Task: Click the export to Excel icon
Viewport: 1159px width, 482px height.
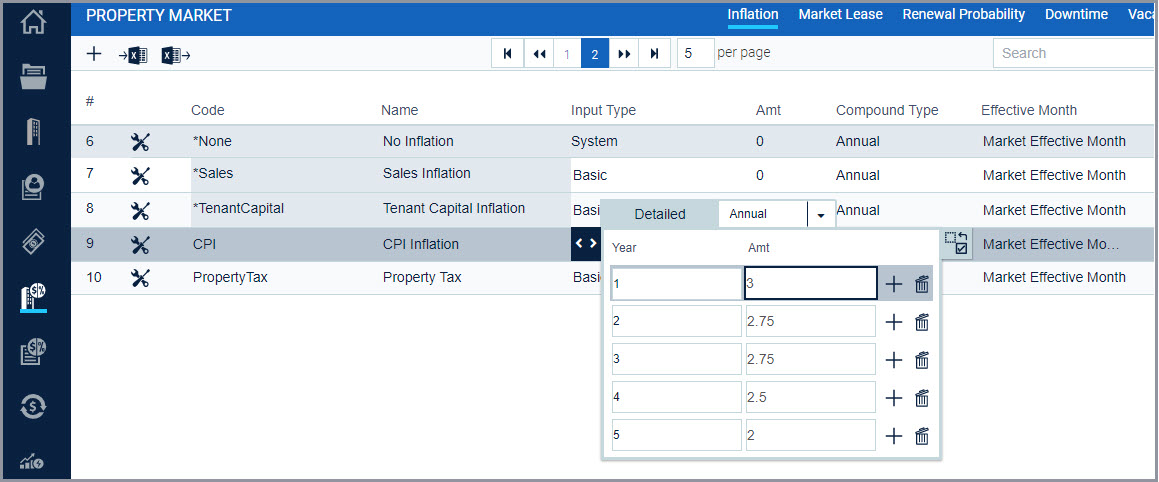Action: coord(176,55)
